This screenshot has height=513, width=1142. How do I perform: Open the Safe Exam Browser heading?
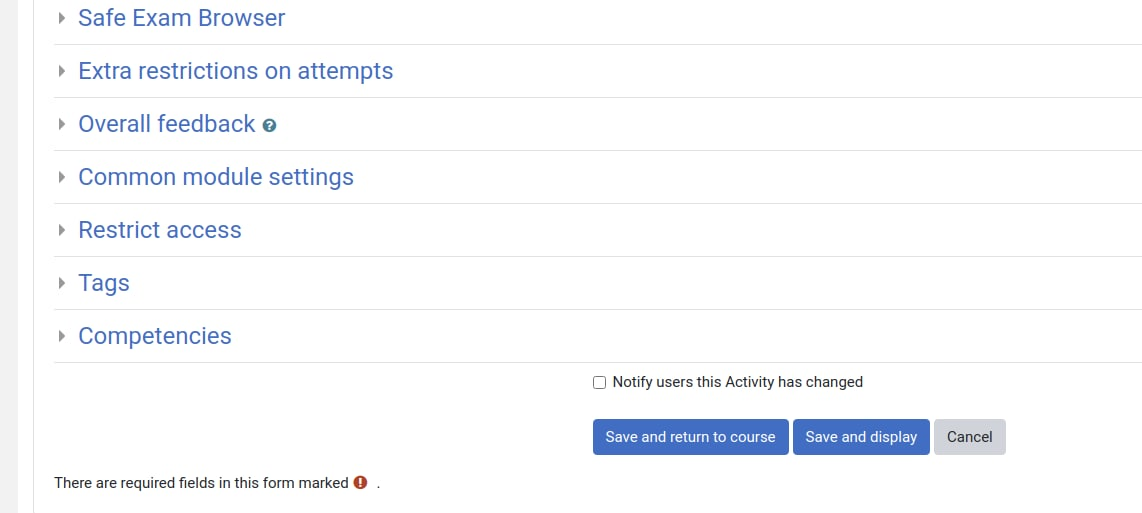(x=181, y=17)
